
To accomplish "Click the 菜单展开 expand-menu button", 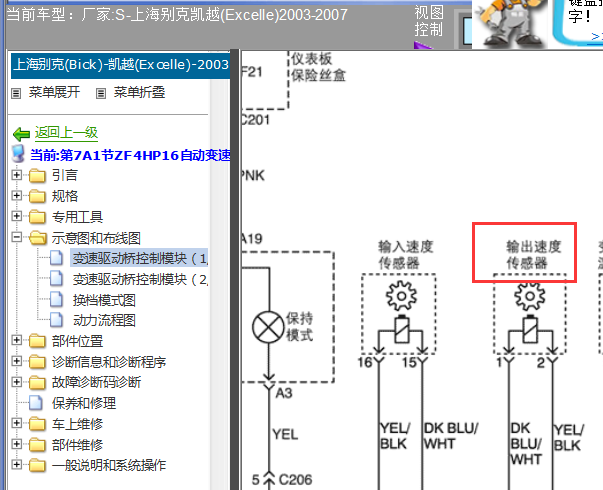I will 46,92.
